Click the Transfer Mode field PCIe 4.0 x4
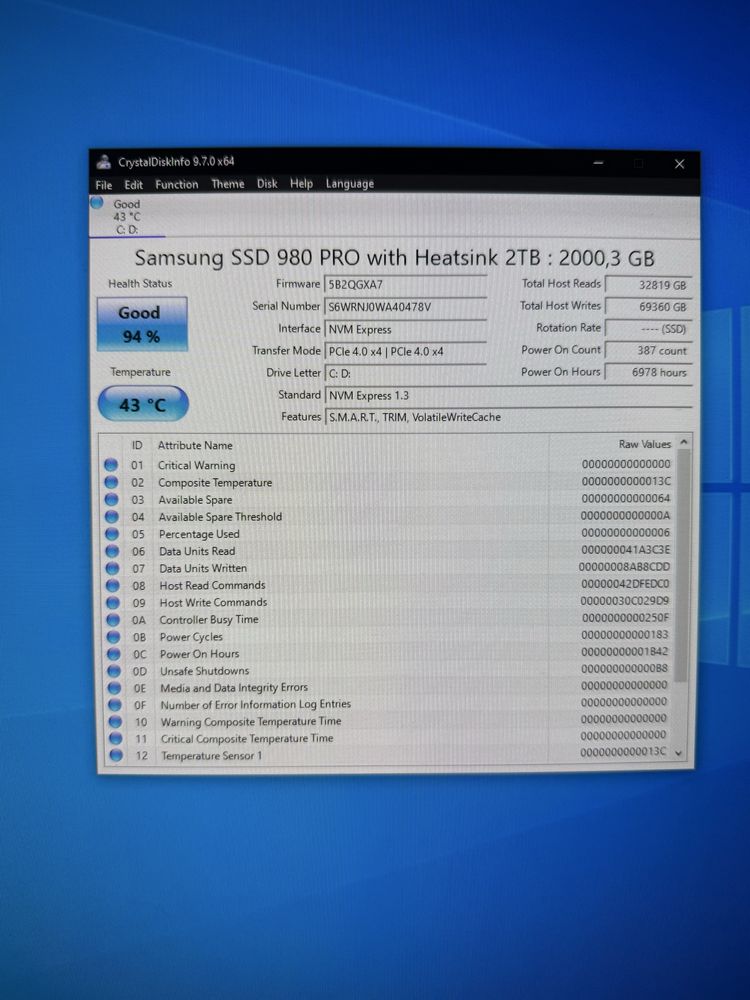 (x=406, y=351)
